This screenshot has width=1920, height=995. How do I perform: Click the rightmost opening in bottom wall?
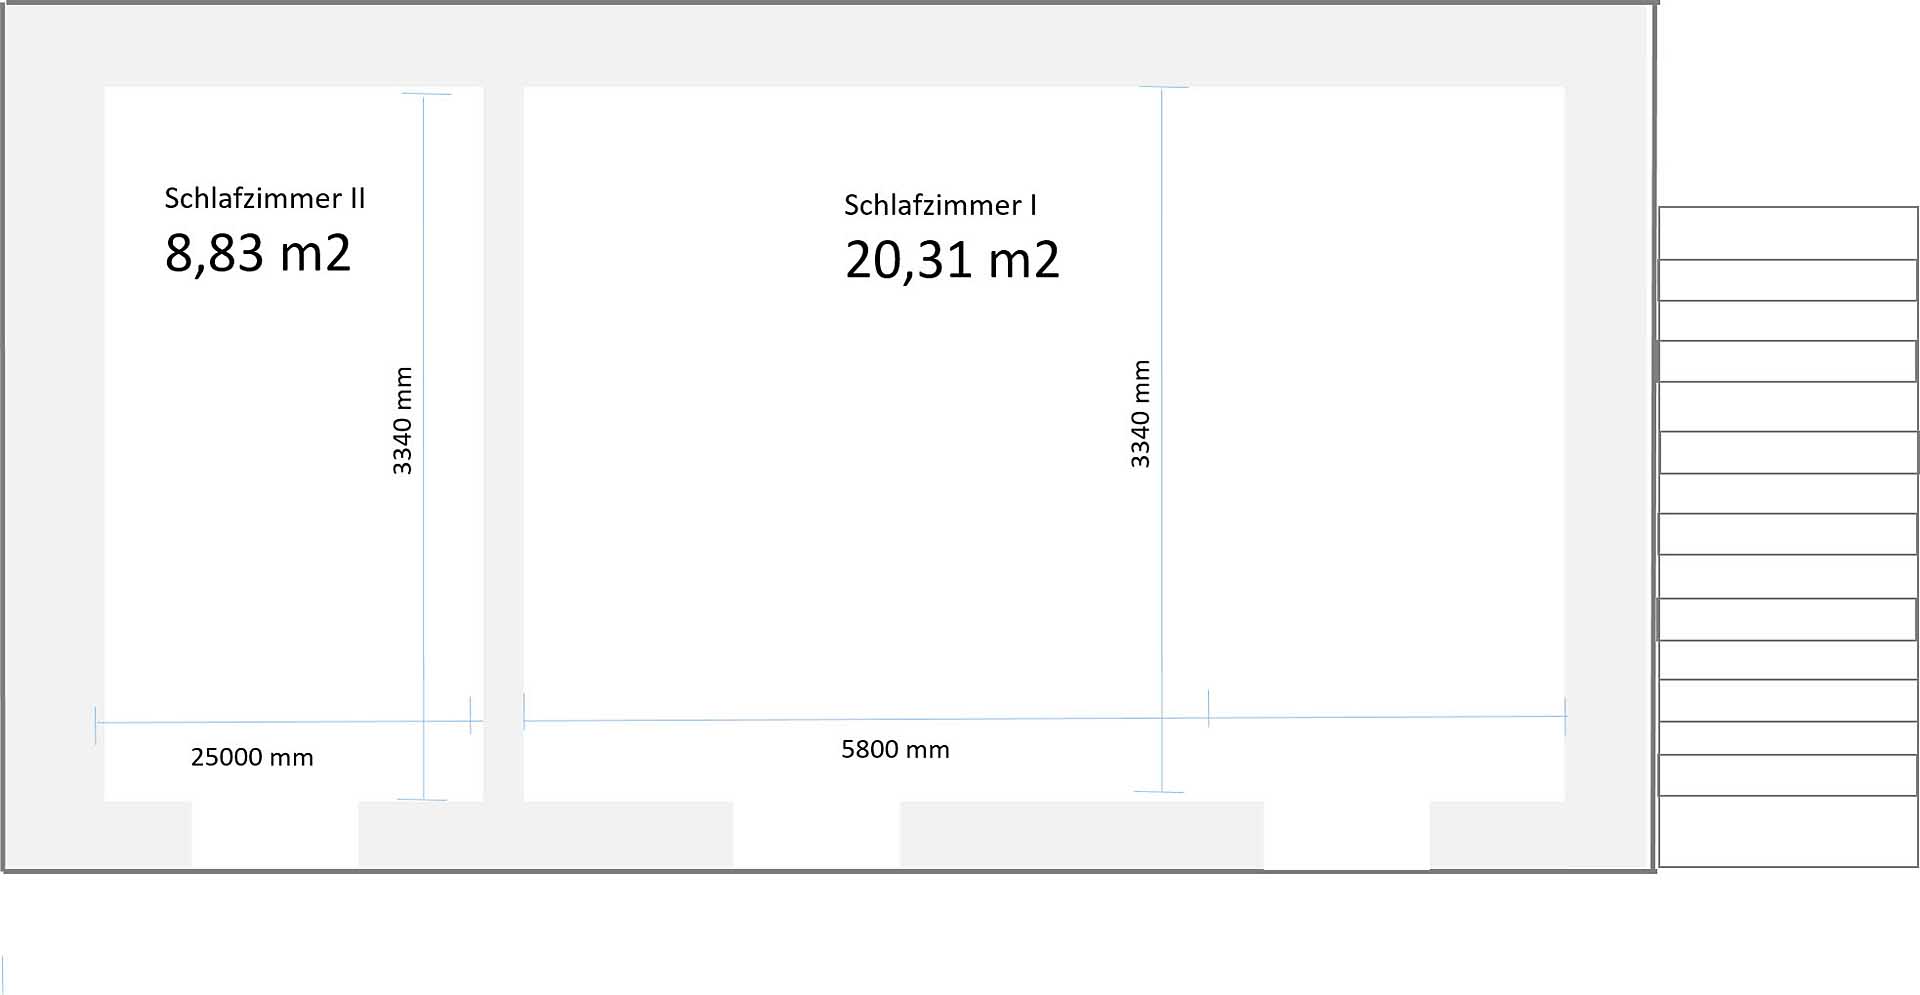coord(1346,836)
